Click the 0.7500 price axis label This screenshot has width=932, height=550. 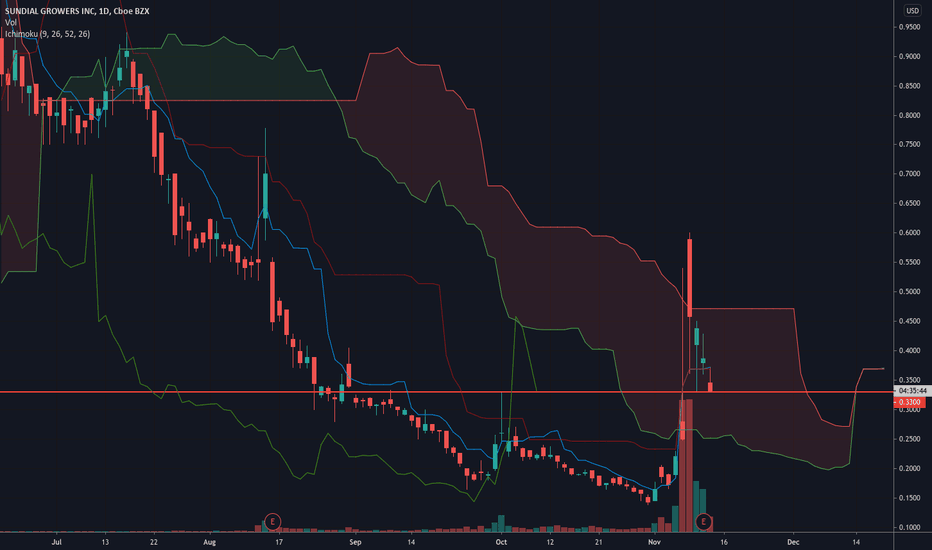click(x=909, y=144)
